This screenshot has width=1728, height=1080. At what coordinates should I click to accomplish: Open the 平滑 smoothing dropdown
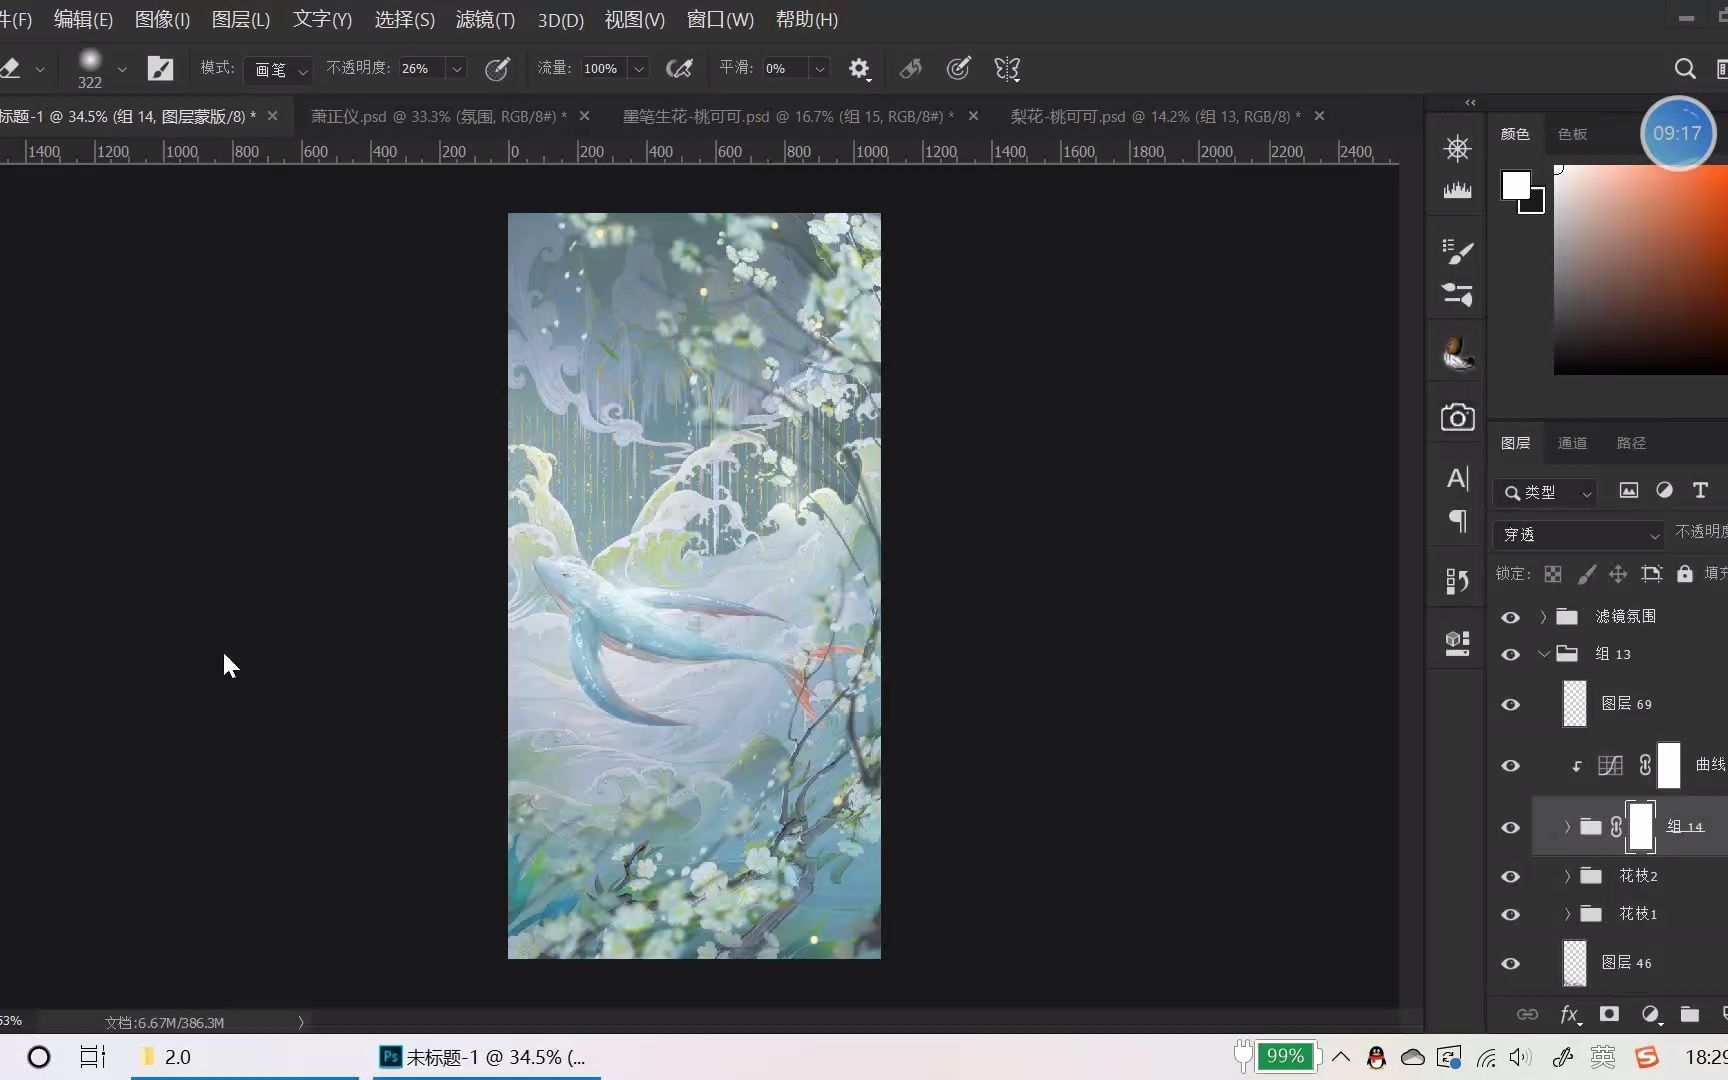pyautogui.click(x=820, y=69)
